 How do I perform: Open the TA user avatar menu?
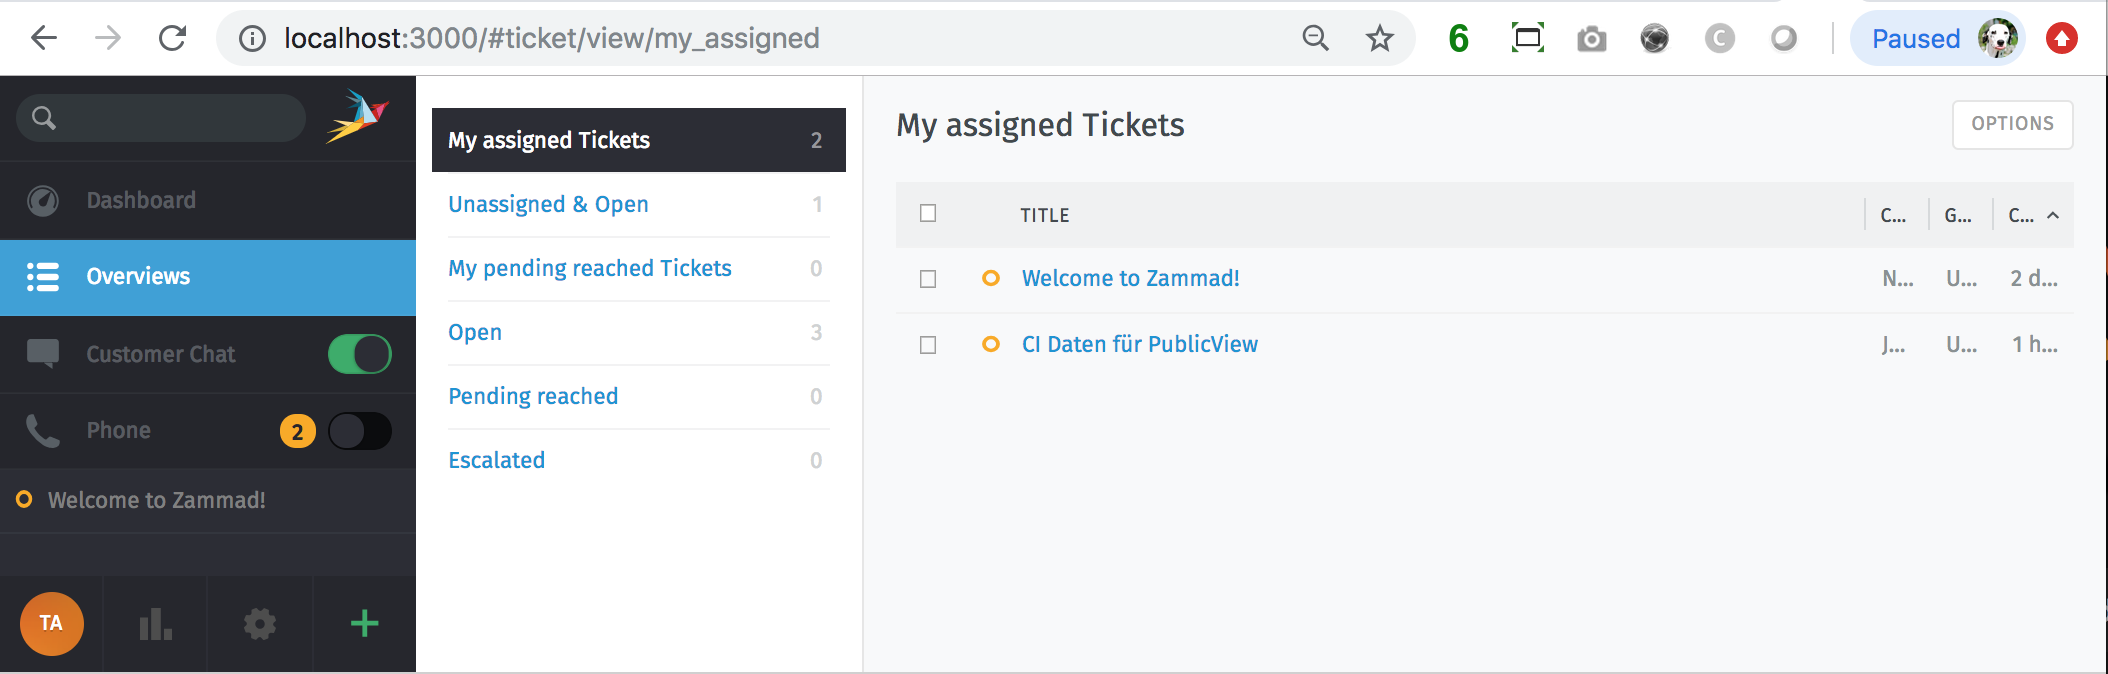click(x=51, y=624)
